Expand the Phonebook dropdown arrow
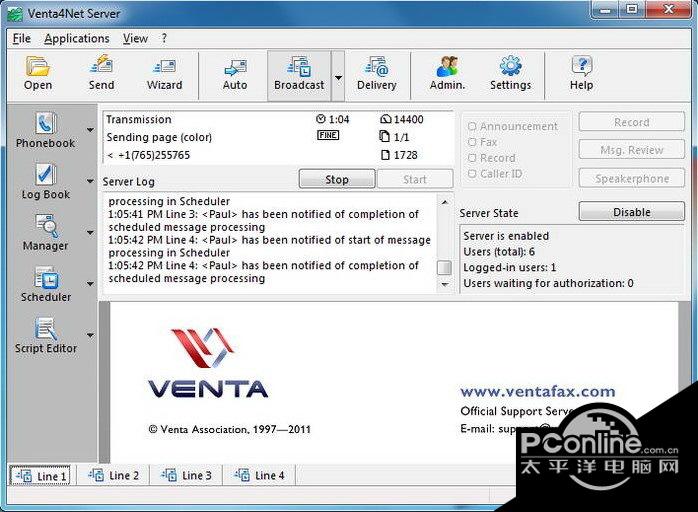This screenshot has height=512, width=698. [x=90, y=130]
